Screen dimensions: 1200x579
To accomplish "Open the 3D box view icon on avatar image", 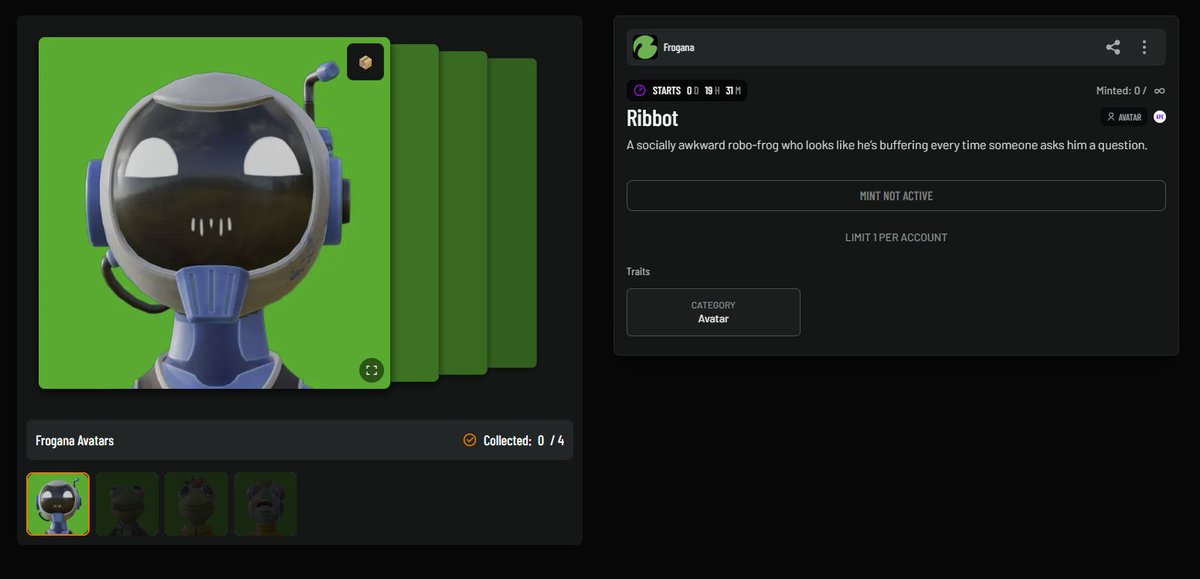I will [x=365, y=63].
